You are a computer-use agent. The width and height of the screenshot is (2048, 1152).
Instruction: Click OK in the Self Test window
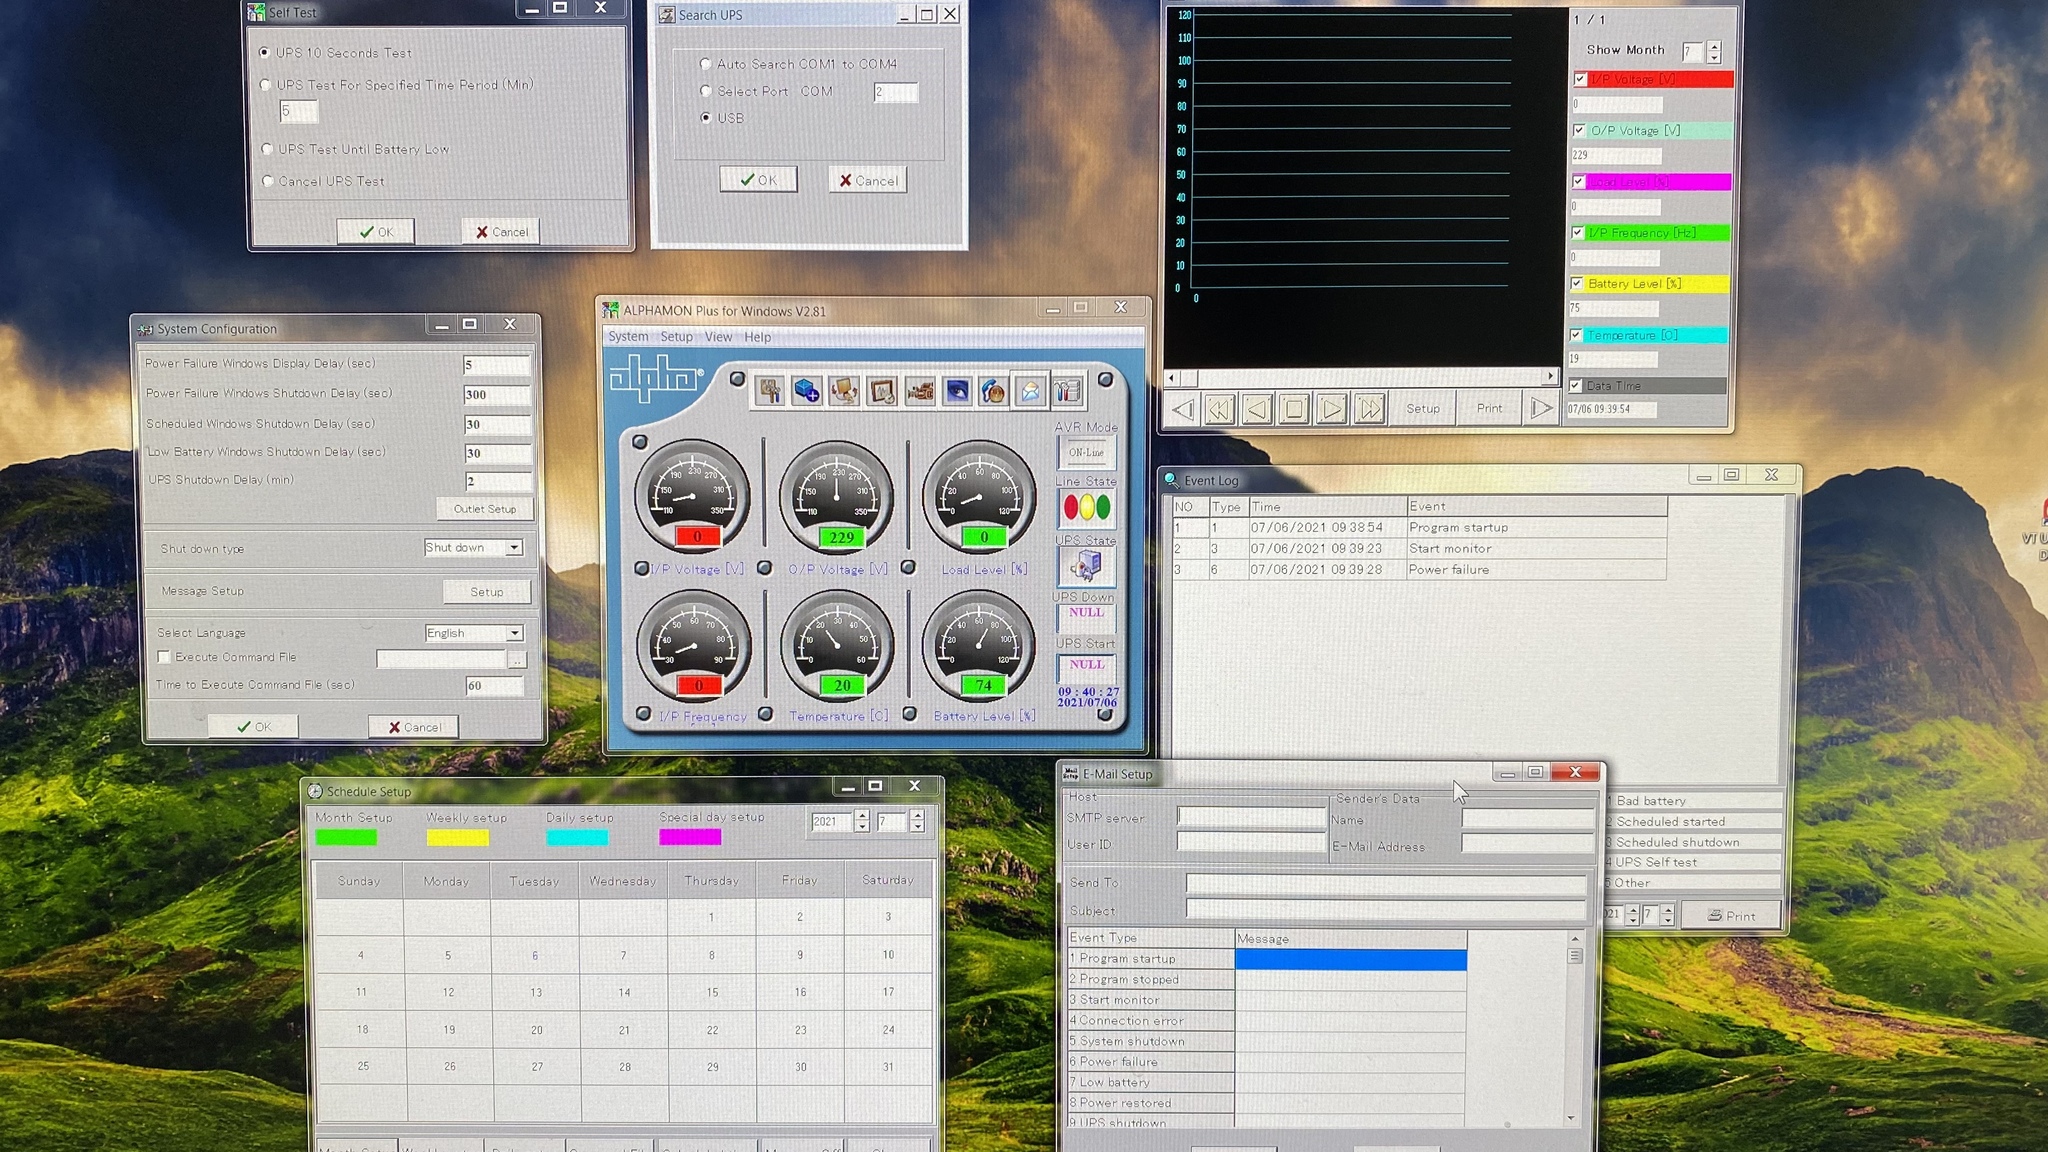[x=376, y=232]
